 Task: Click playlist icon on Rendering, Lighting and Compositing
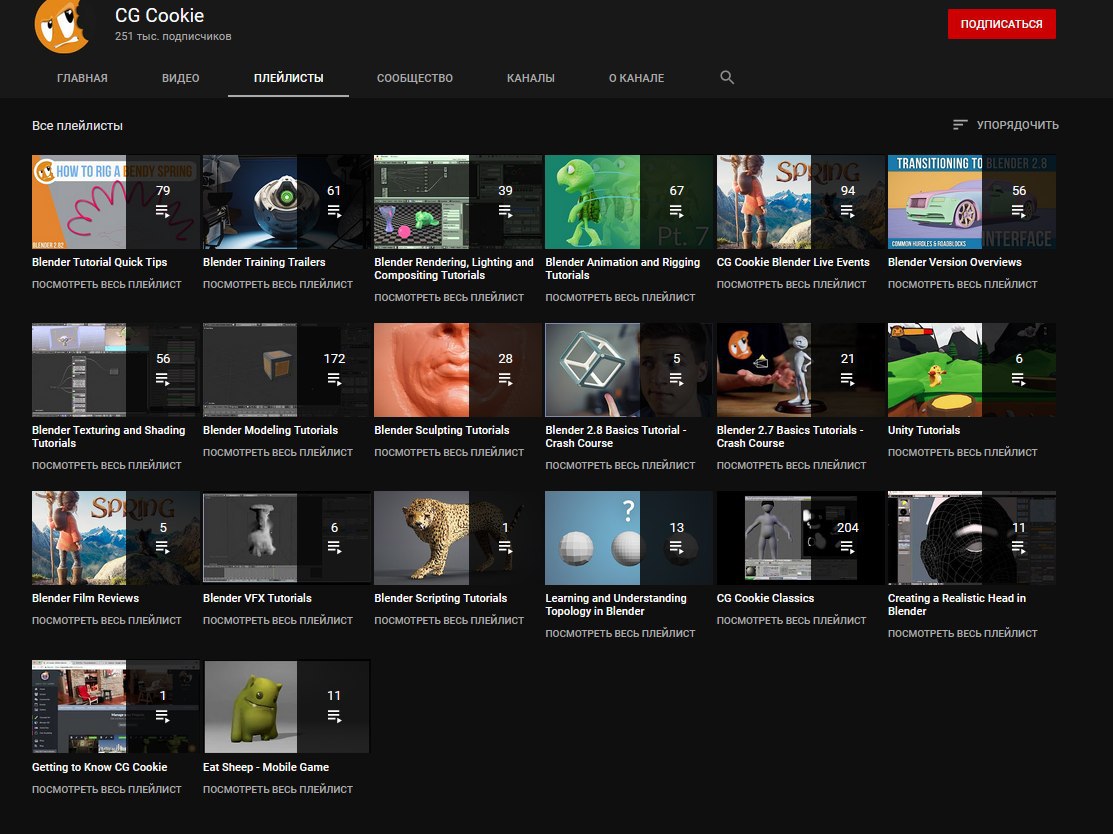tap(505, 212)
